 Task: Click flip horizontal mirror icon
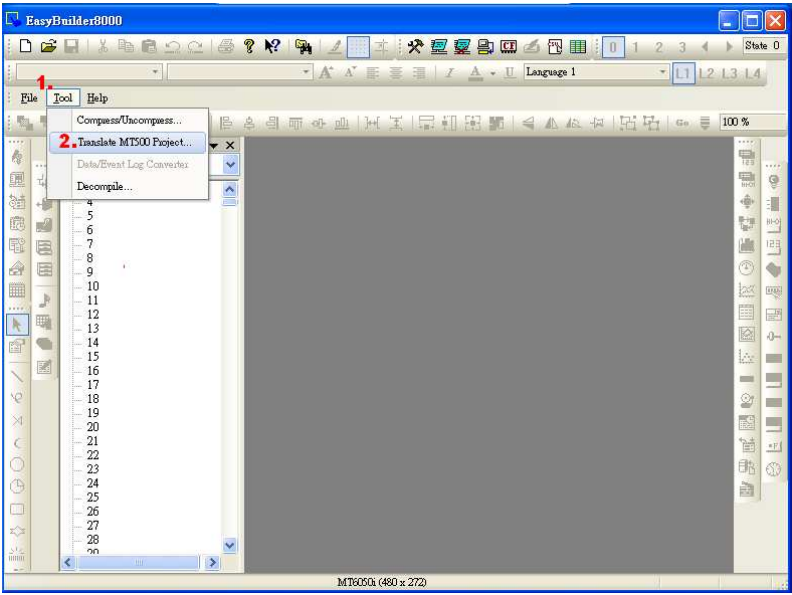click(x=551, y=123)
